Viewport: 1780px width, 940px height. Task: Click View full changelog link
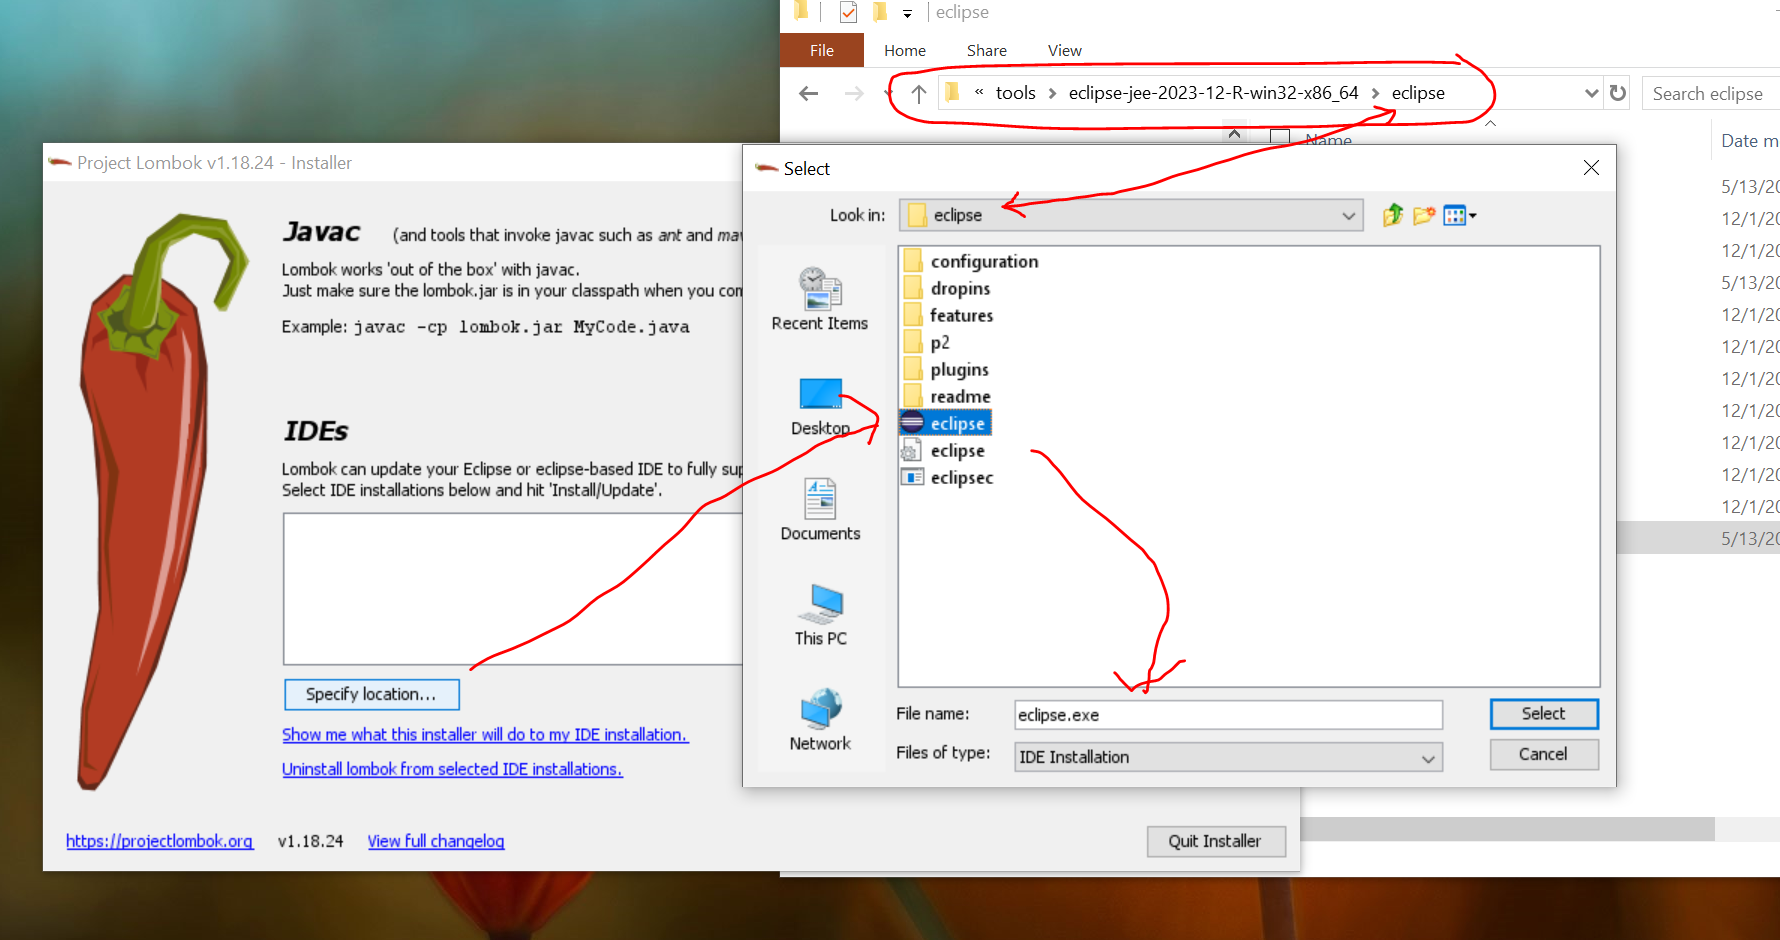coord(436,841)
